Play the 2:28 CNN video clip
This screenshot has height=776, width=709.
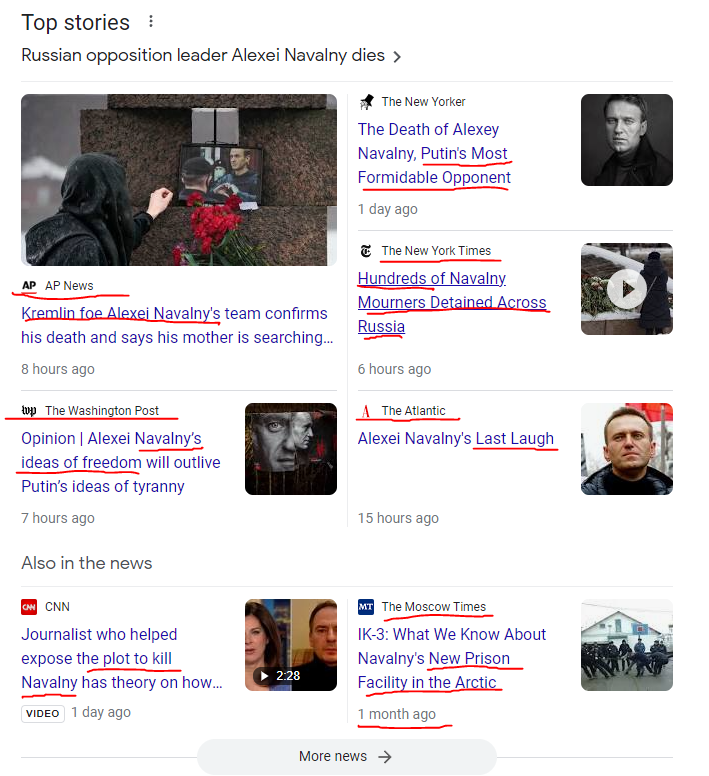pos(291,645)
